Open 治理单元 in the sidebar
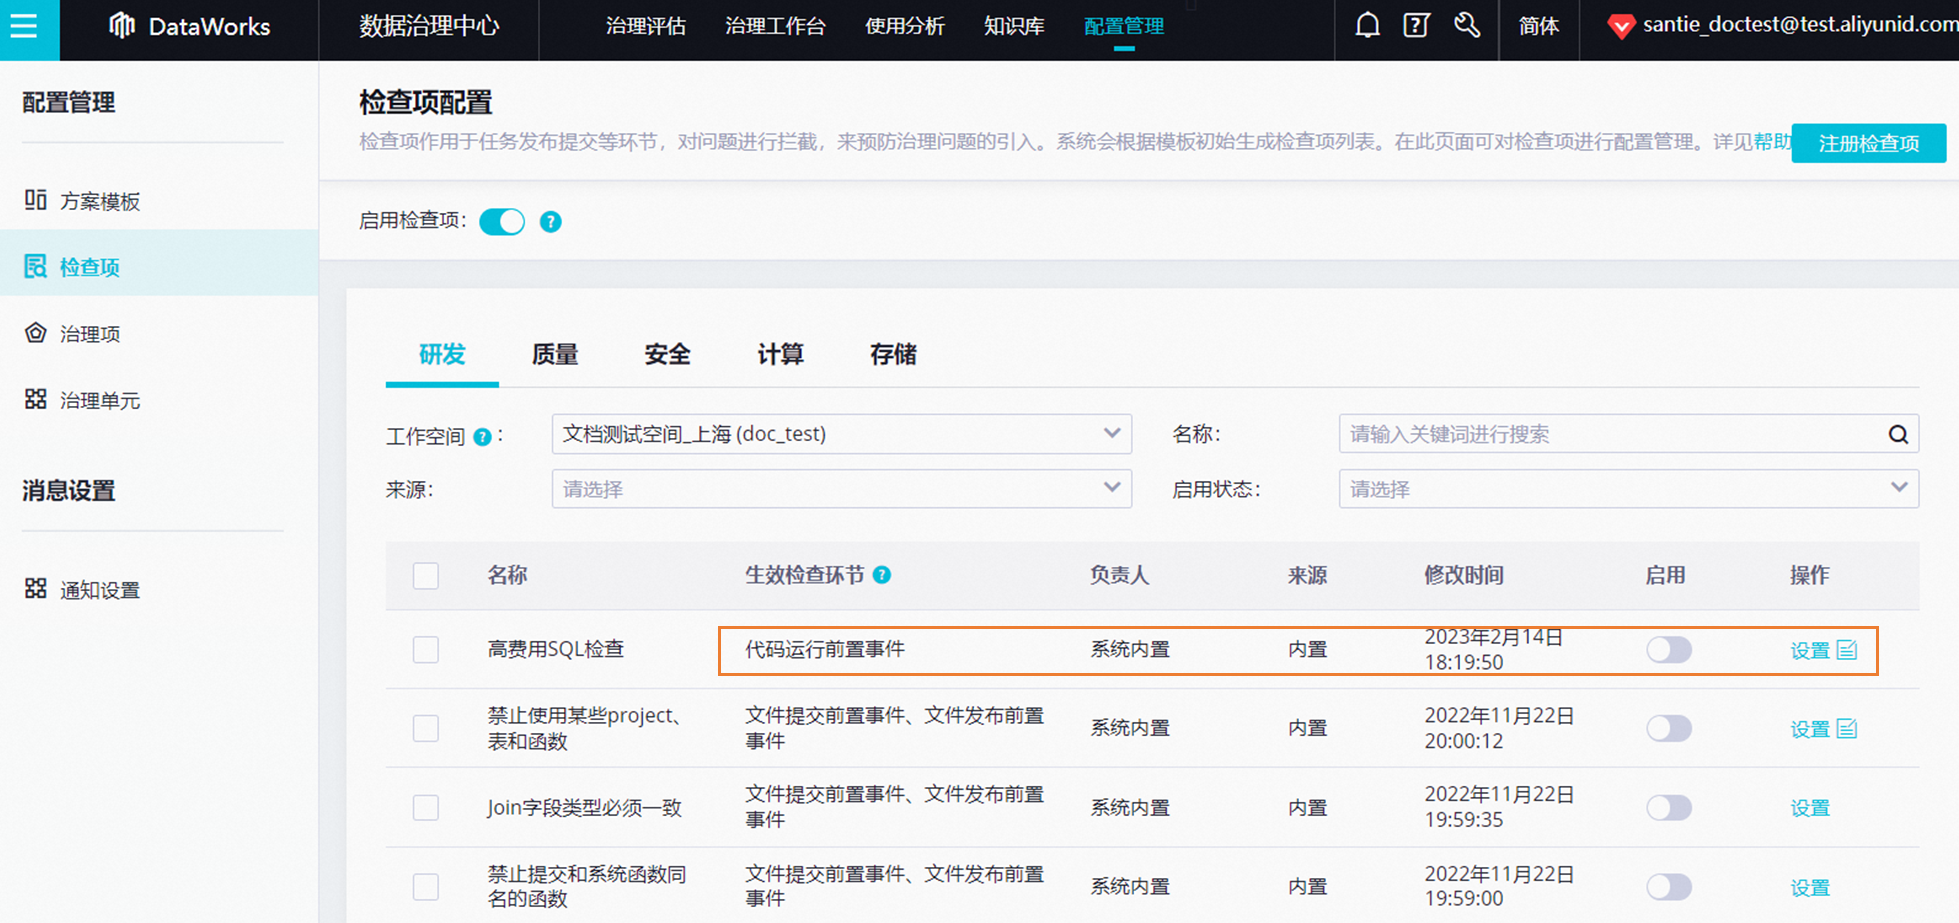 (100, 401)
